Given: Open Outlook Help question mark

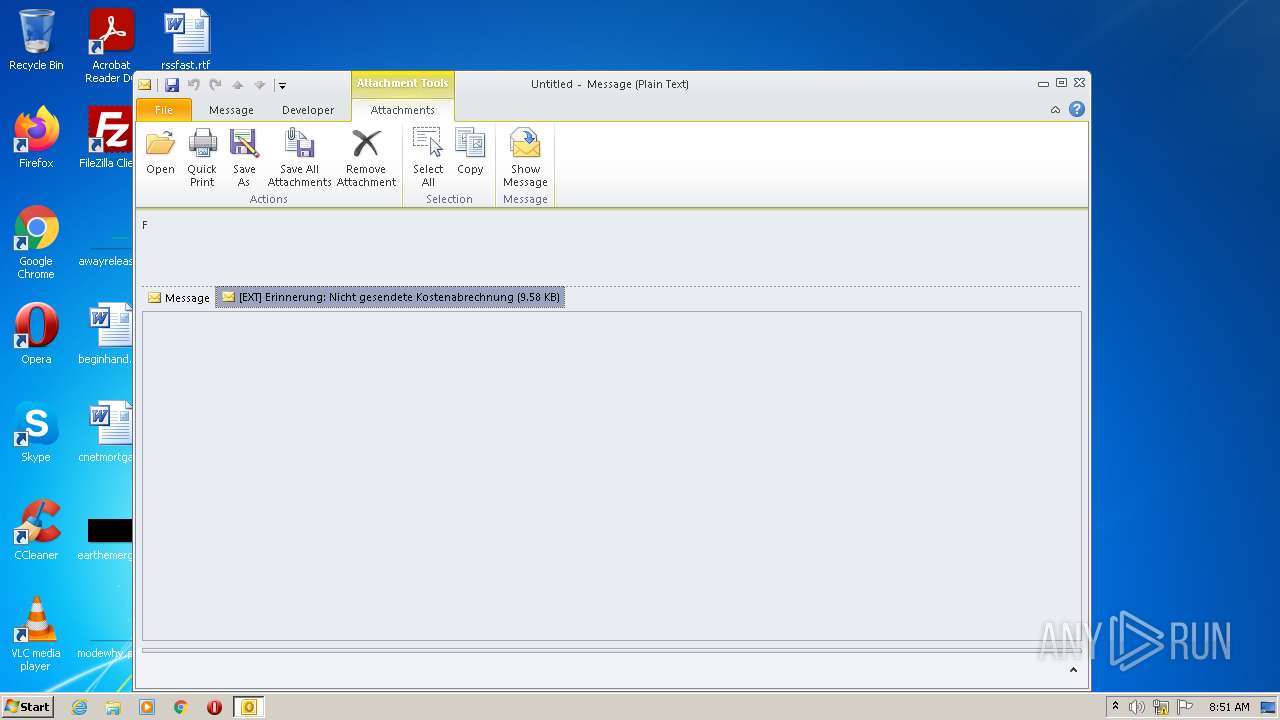Looking at the screenshot, I should click(1077, 110).
